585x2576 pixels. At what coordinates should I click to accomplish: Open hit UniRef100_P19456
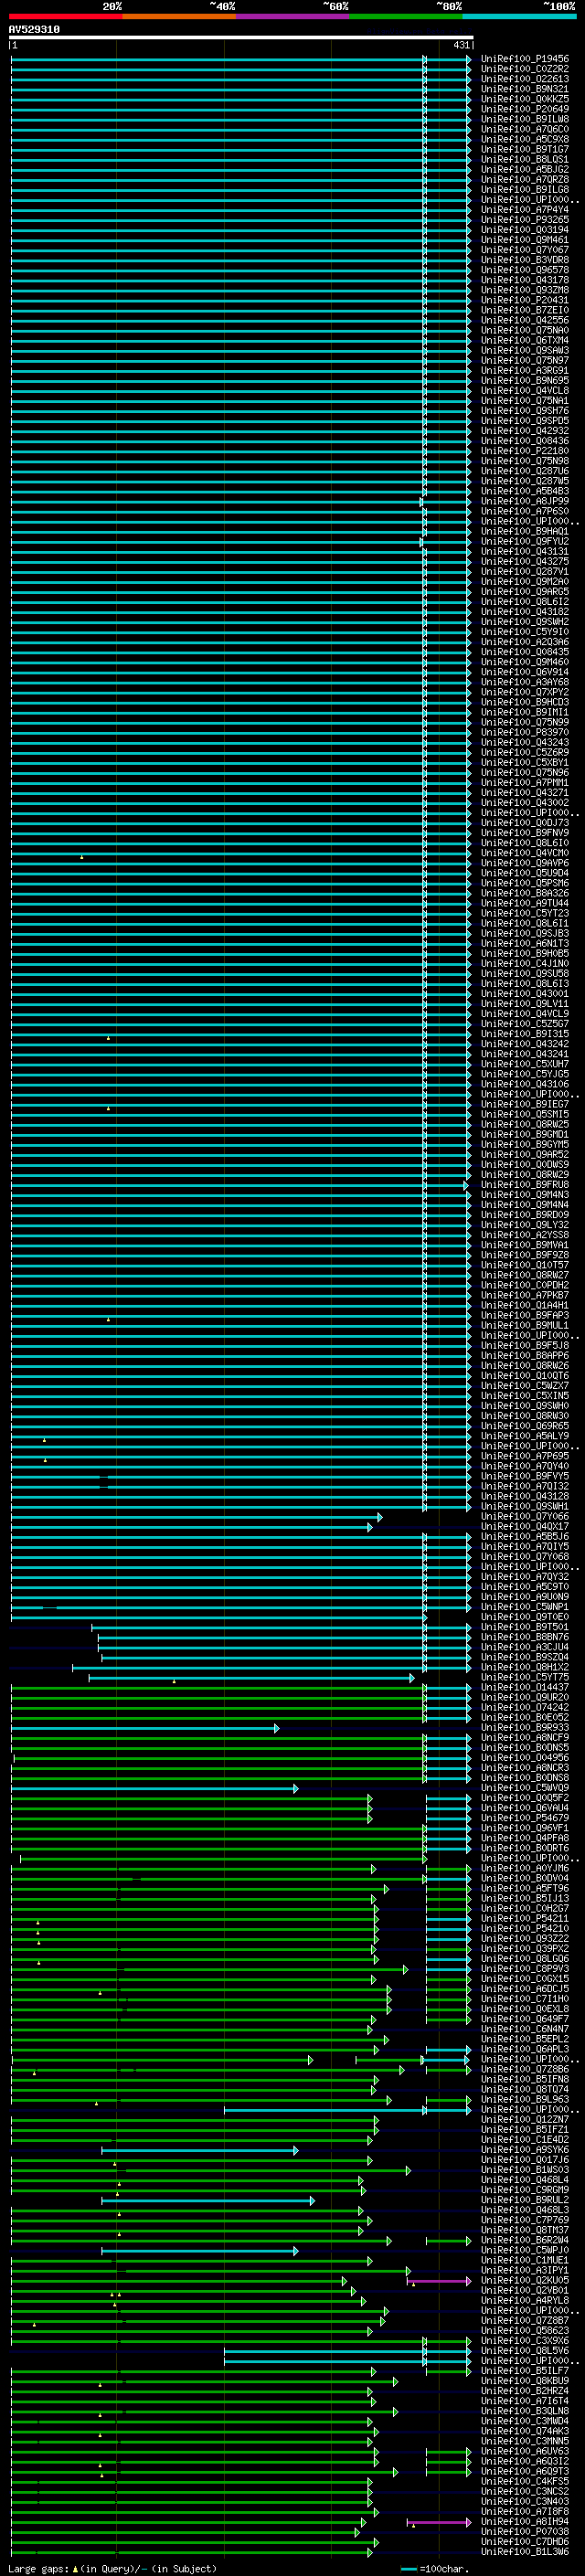tap(525, 59)
